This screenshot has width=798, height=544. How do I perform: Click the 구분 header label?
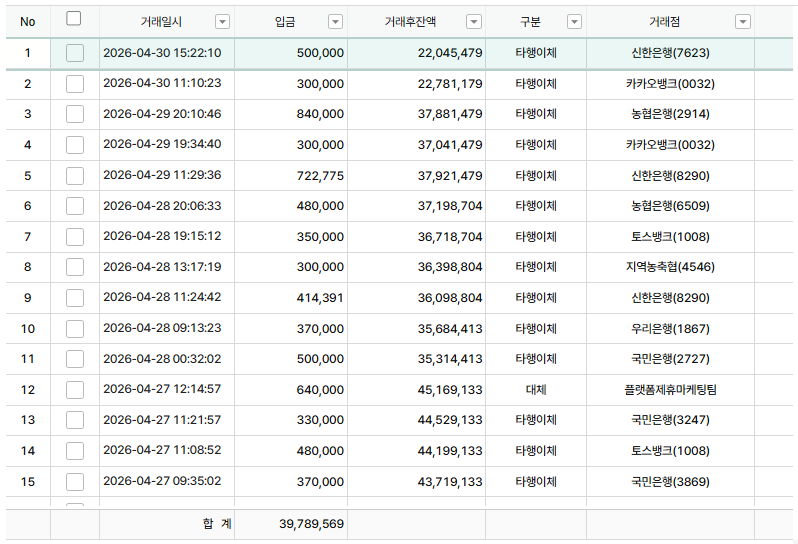coord(530,22)
